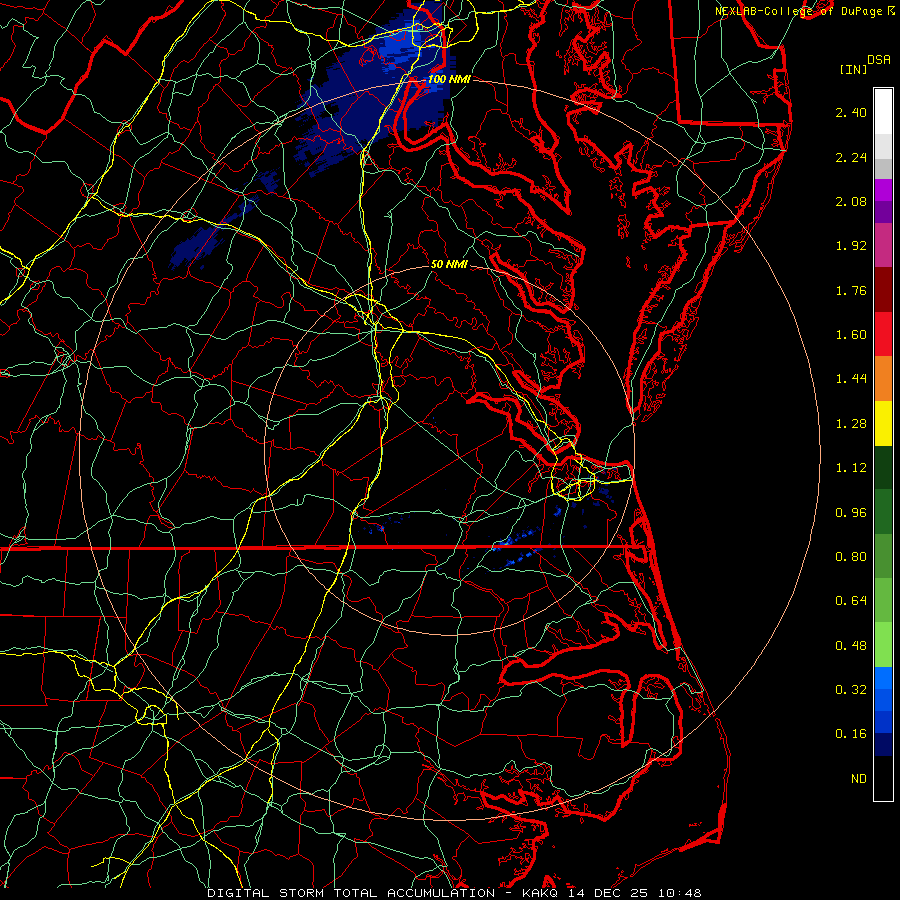Click the 1.44 legend value
900x900 pixels.
tap(851, 379)
